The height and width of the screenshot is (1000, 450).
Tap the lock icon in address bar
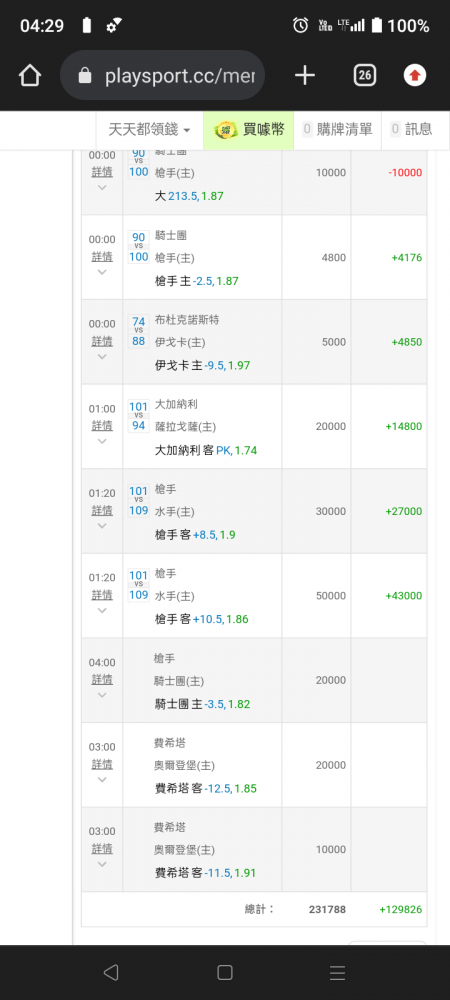click(84, 77)
